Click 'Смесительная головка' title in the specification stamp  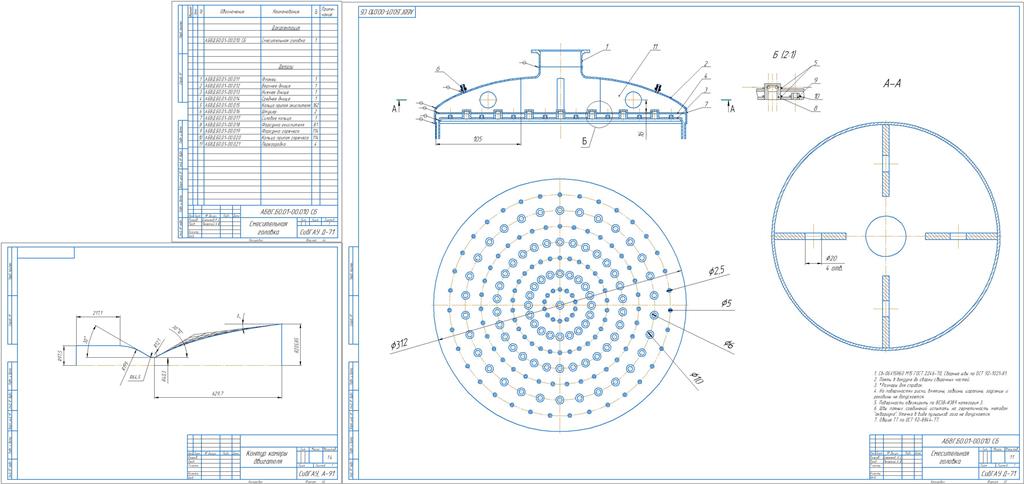[x=268, y=227]
